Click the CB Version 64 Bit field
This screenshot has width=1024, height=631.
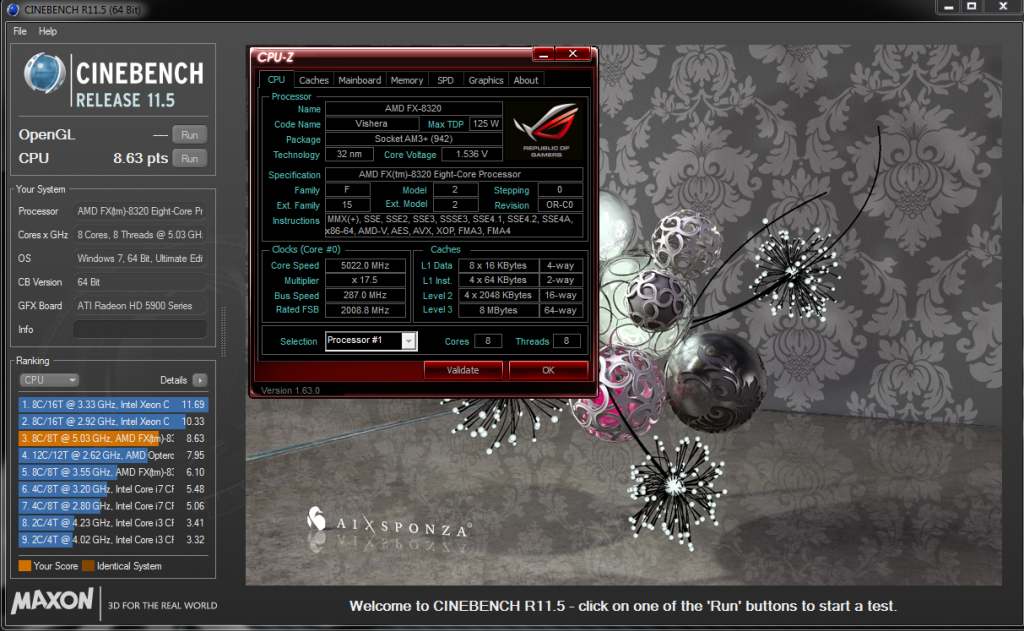pos(140,282)
